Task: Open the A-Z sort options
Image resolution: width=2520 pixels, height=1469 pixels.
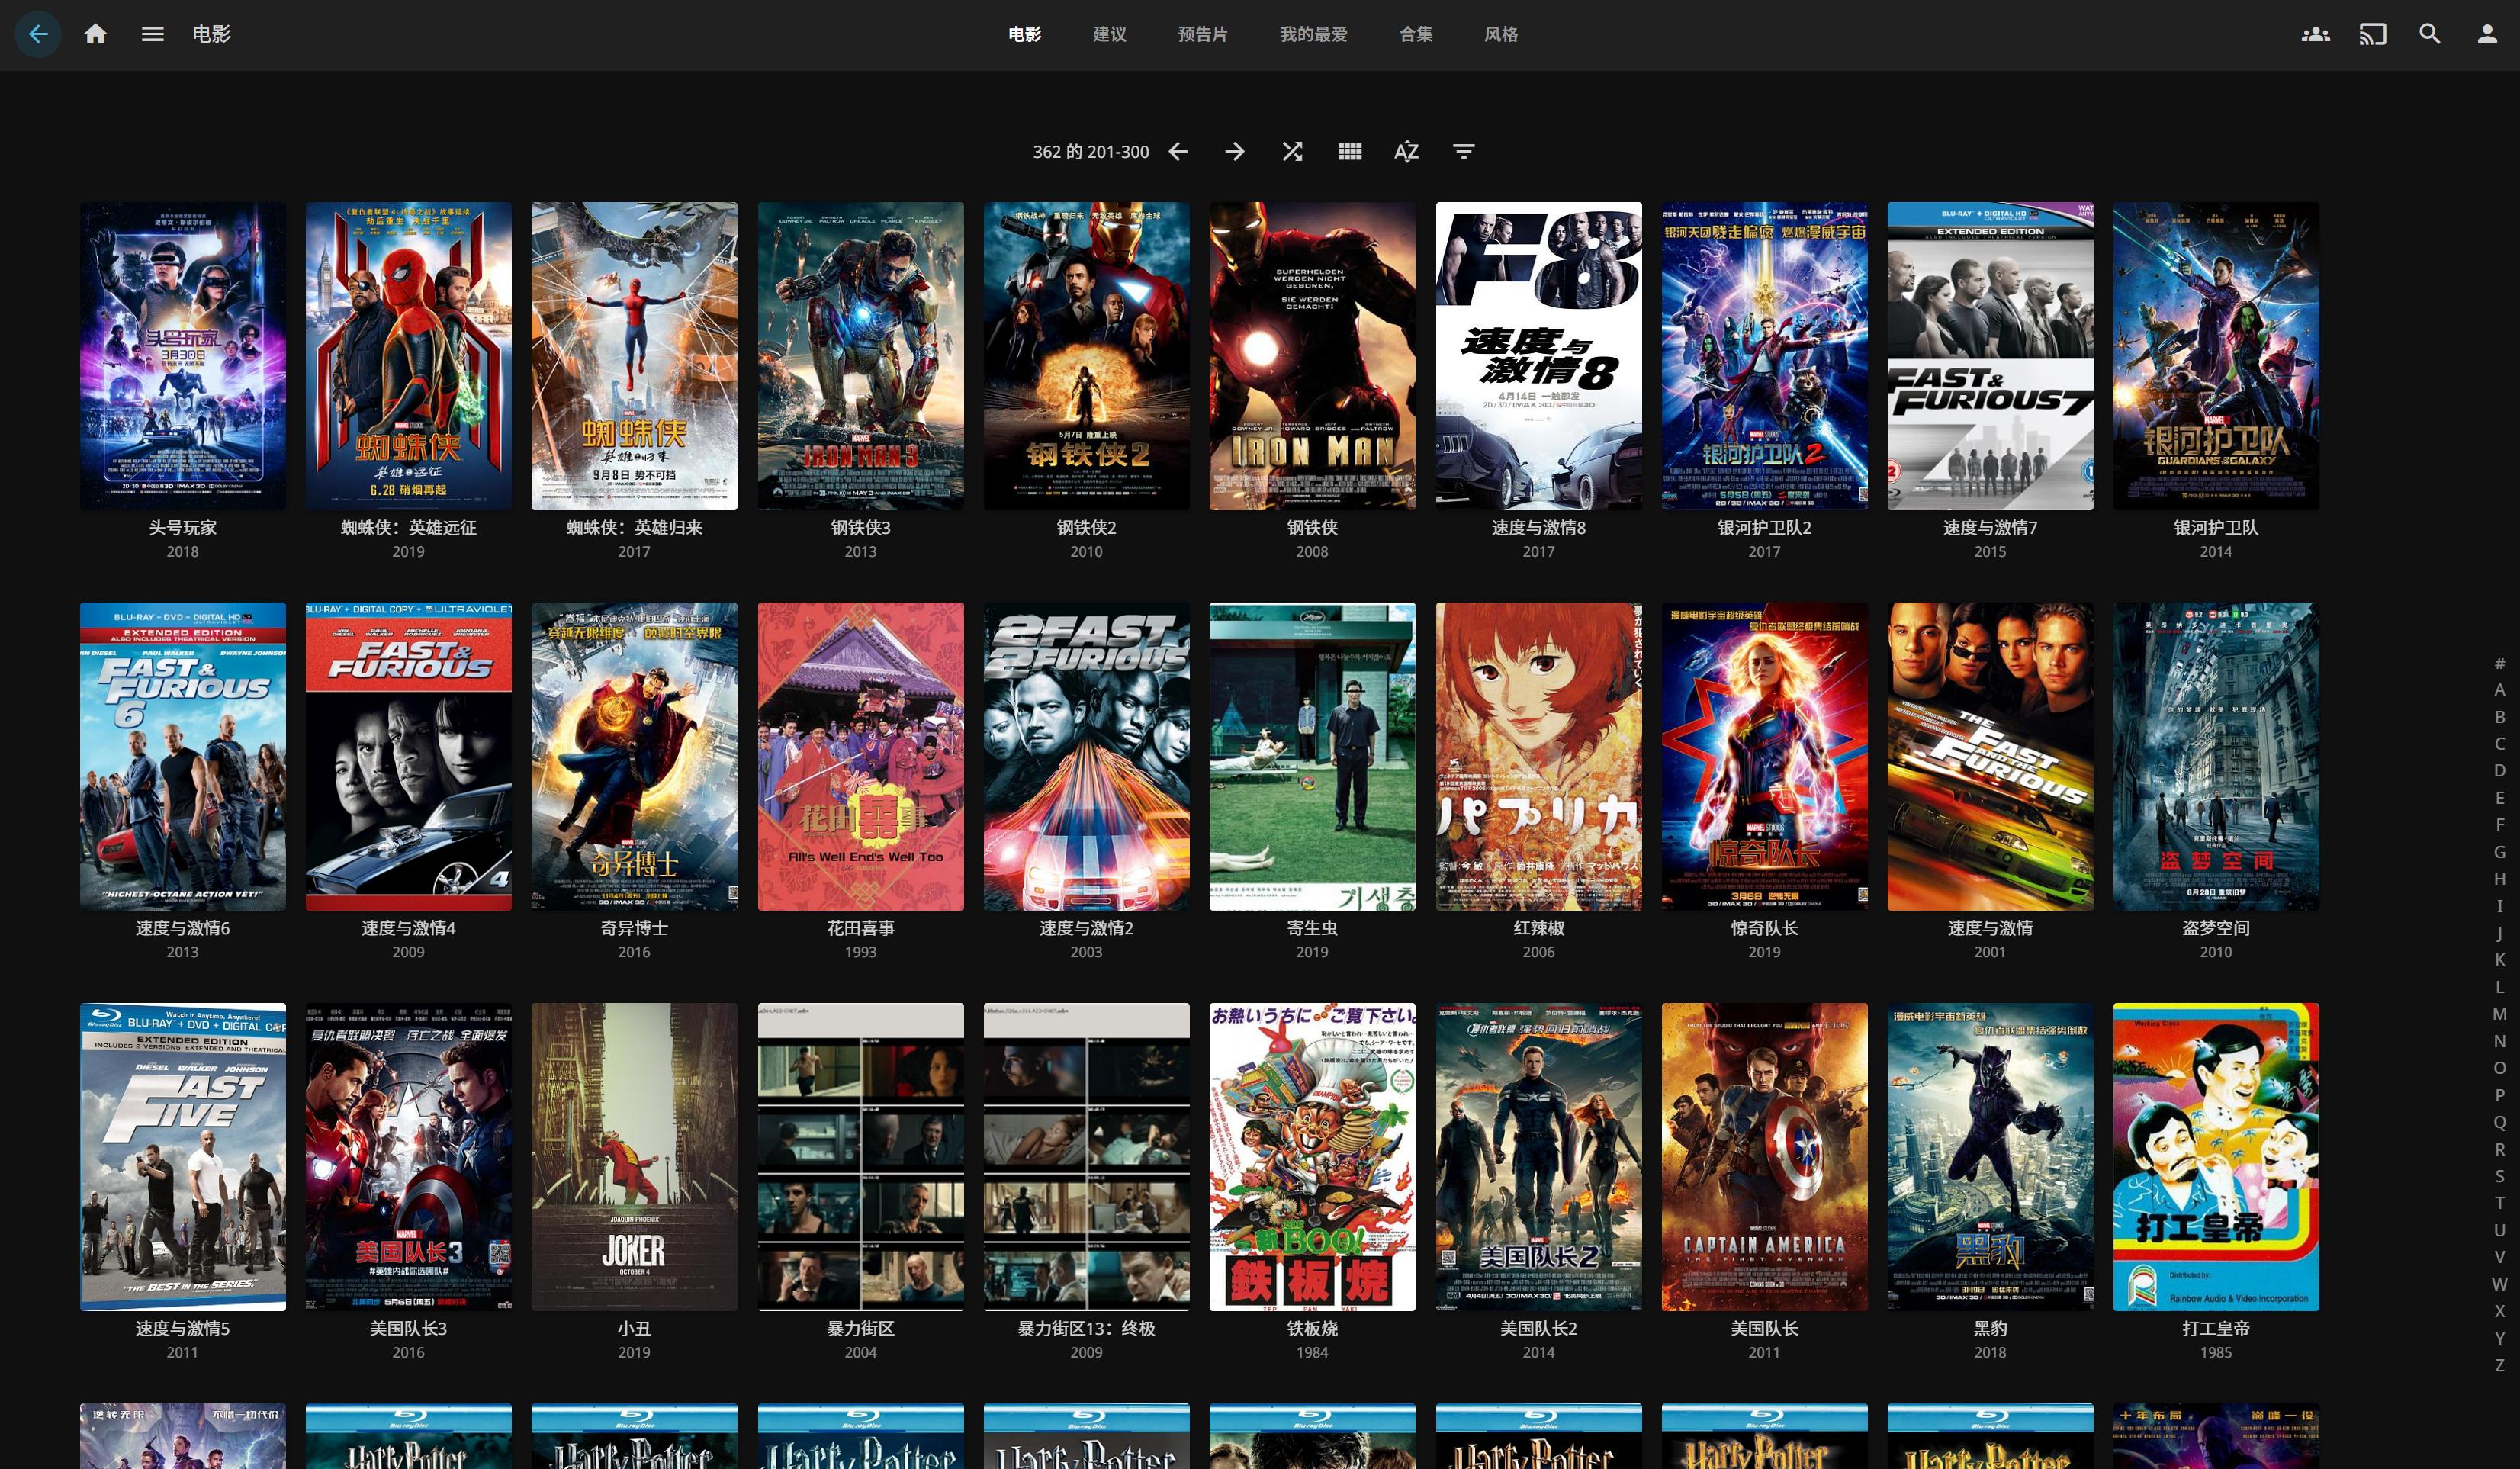Action: click(1406, 151)
